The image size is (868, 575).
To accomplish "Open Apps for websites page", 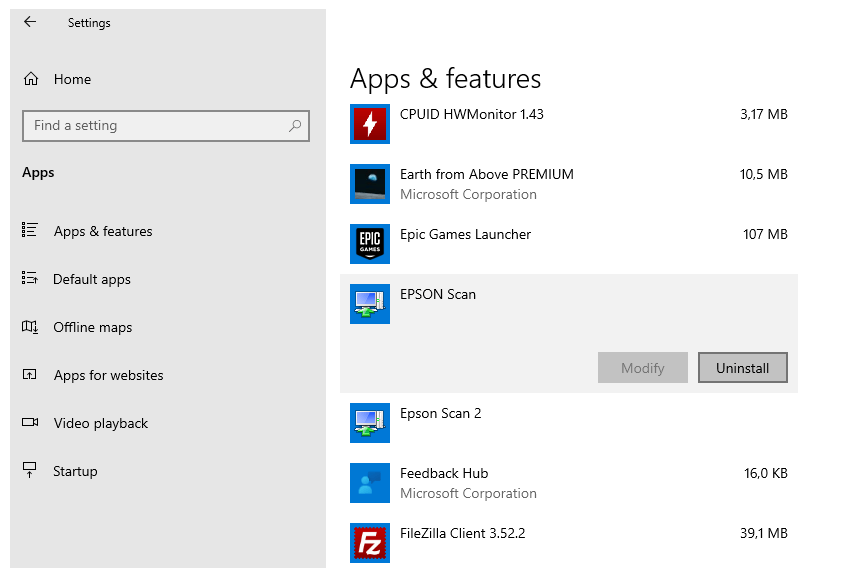I will (x=108, y=375).
